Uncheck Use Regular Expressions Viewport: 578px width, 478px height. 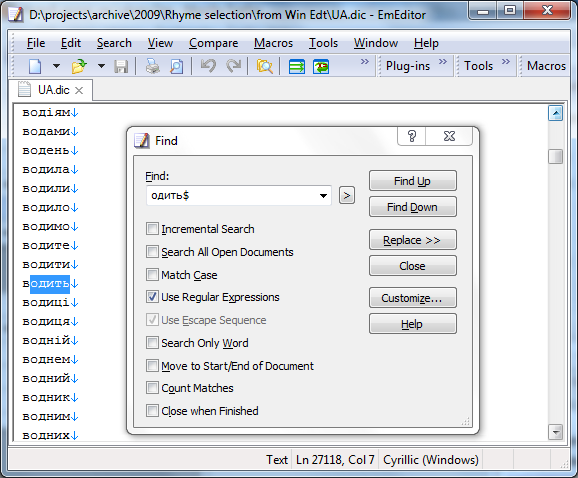coord(152,297)
